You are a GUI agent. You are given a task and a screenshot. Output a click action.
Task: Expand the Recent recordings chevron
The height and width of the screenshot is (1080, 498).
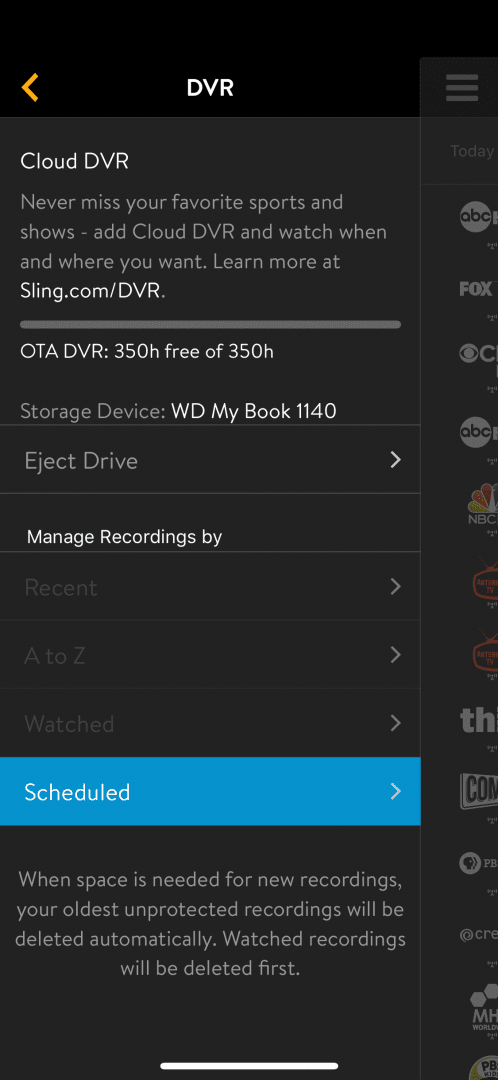(x=395, y=586)
